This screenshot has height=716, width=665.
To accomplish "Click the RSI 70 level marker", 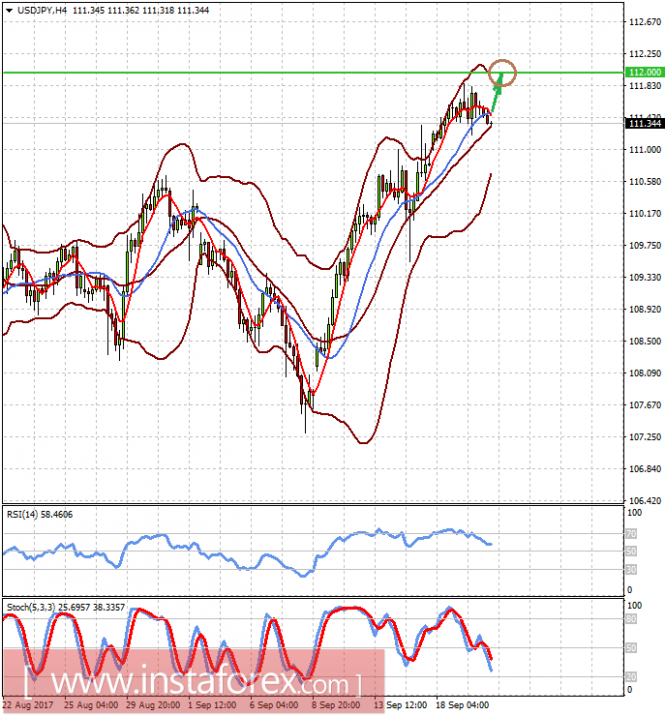I will pyautogui.click(x=631, y=533).
